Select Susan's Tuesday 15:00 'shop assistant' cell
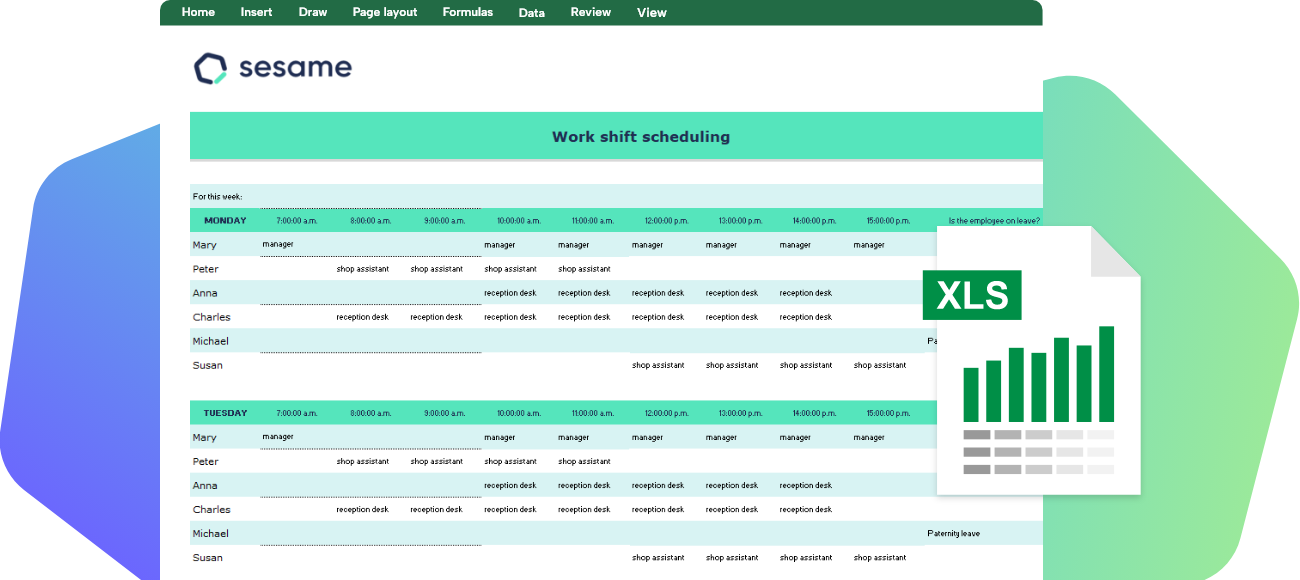This screenshot has height=580, width=1300. pos(880,558)
